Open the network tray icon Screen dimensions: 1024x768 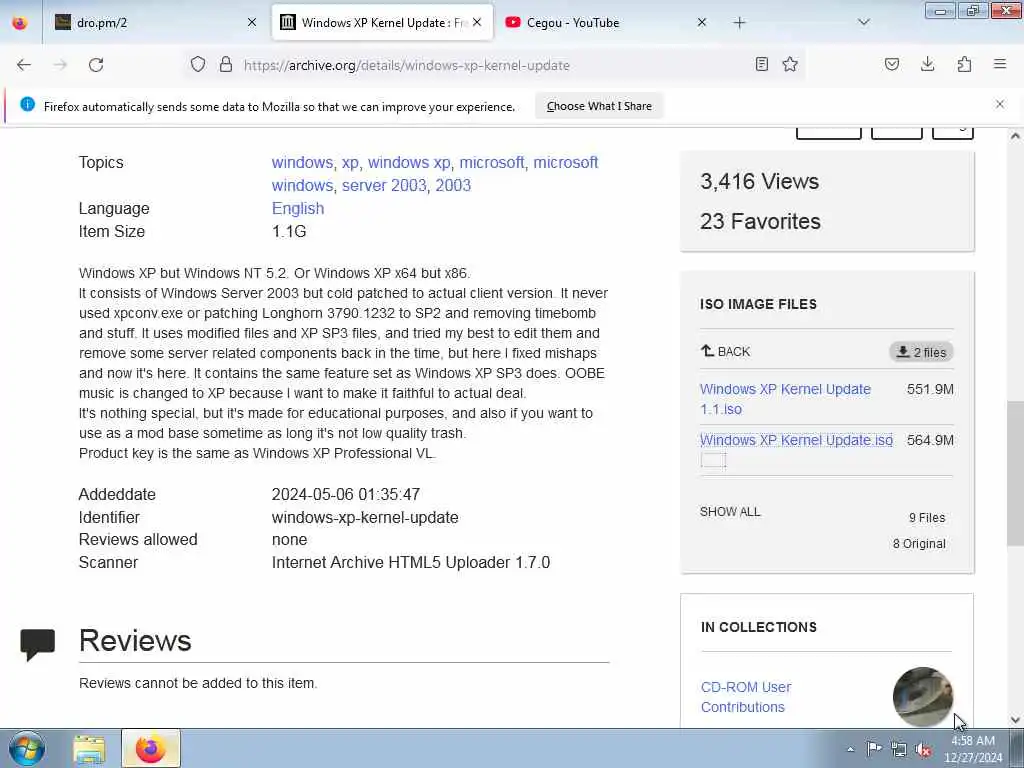click(x=899, y=750)
